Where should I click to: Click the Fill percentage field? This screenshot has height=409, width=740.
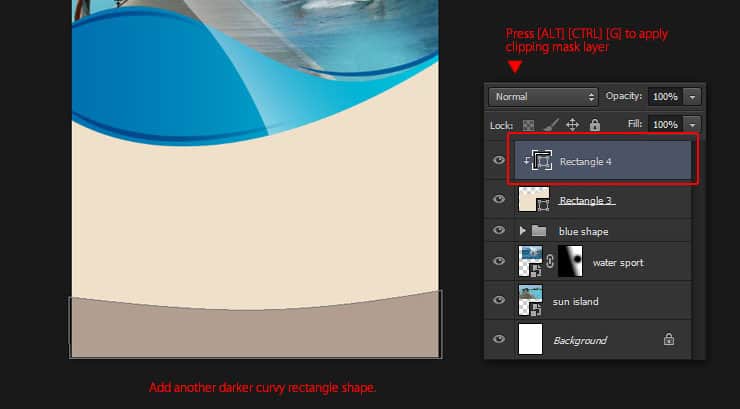tap(664, 125)
